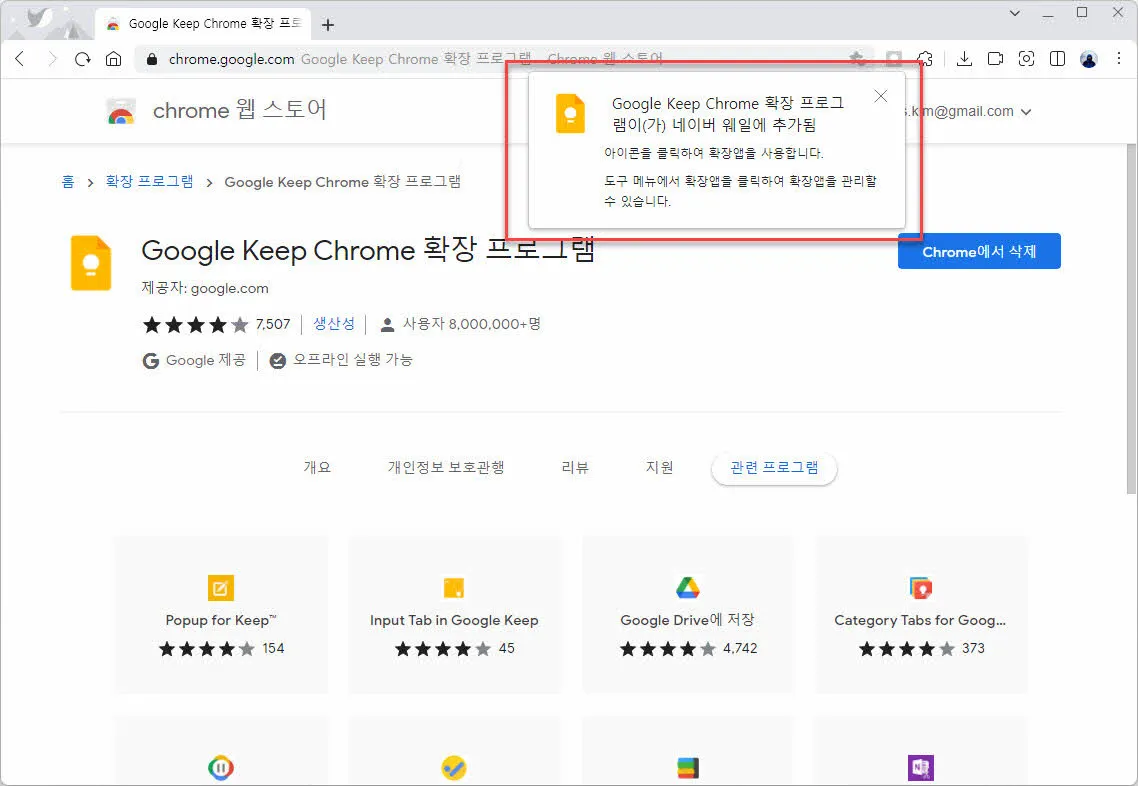This screenshot has width=1138, height=786.
Task: Switch to the 개요 tab
Action: (317, 467)
